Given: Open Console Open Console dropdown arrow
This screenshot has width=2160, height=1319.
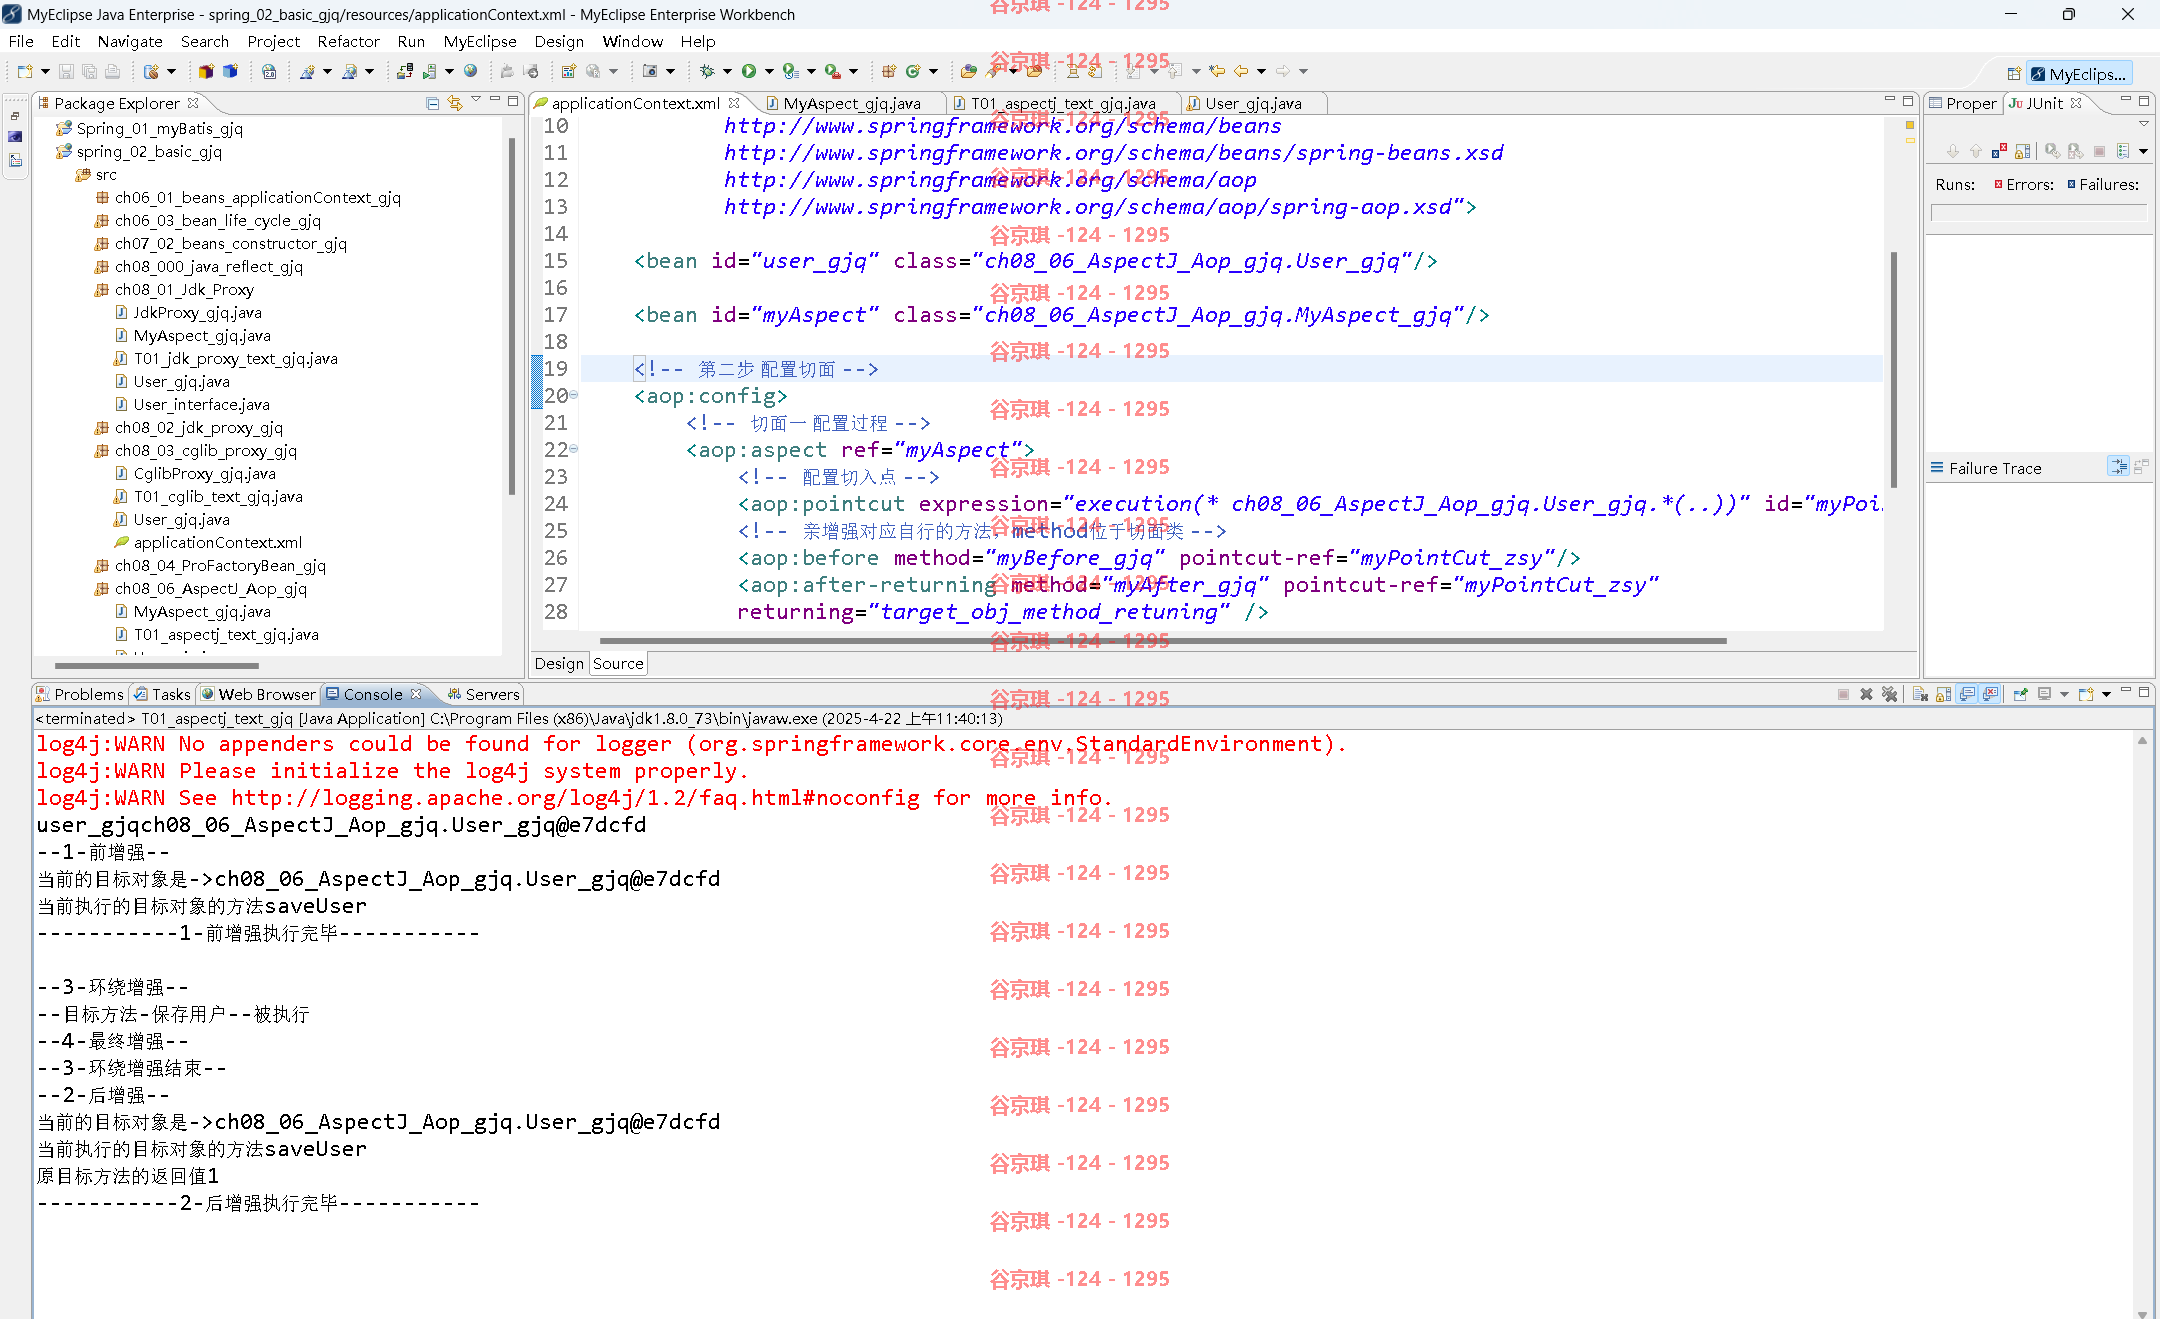Looking at the screenshot, I should (x=2106, y=694).
